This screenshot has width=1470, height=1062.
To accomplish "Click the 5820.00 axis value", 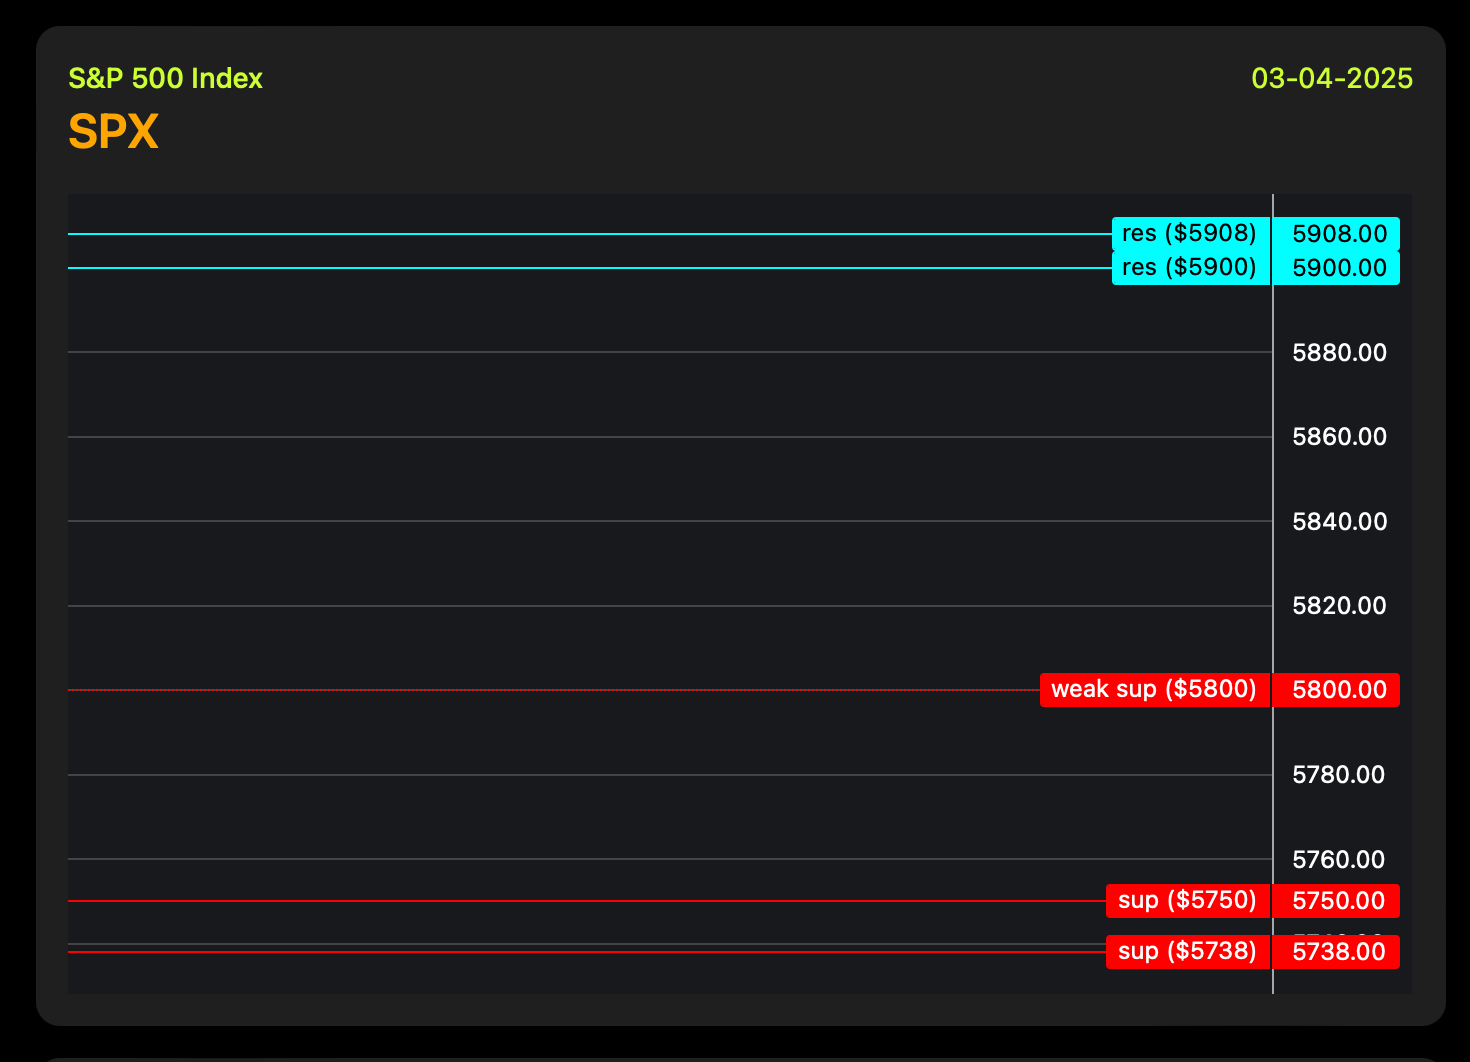I will (x=1340, y=606).
